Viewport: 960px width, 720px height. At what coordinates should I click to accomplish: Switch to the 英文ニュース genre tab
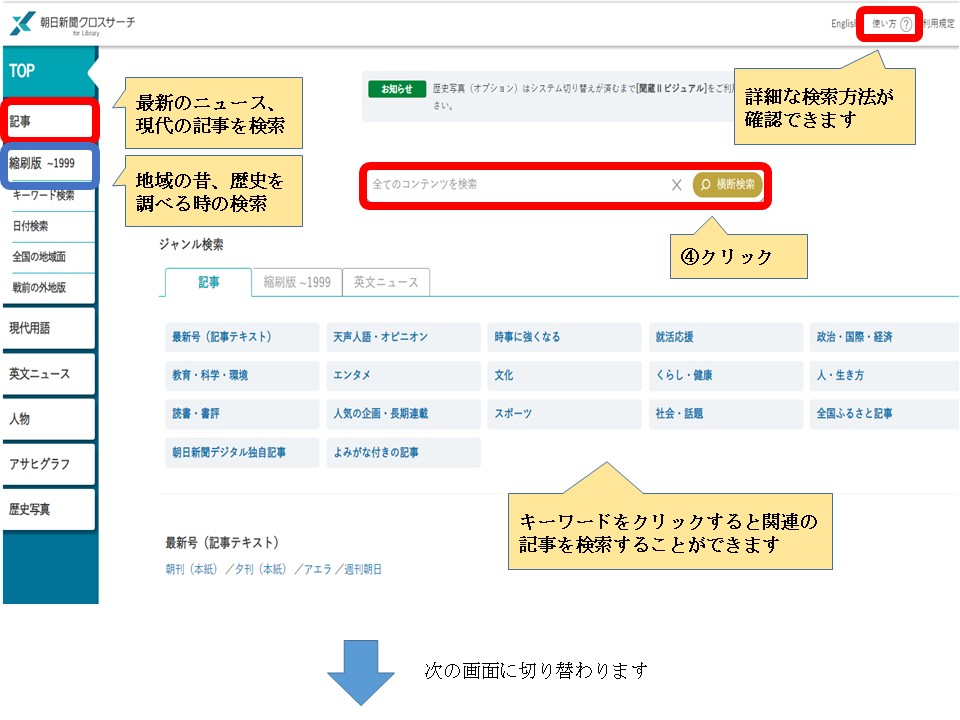click(386, 282)
